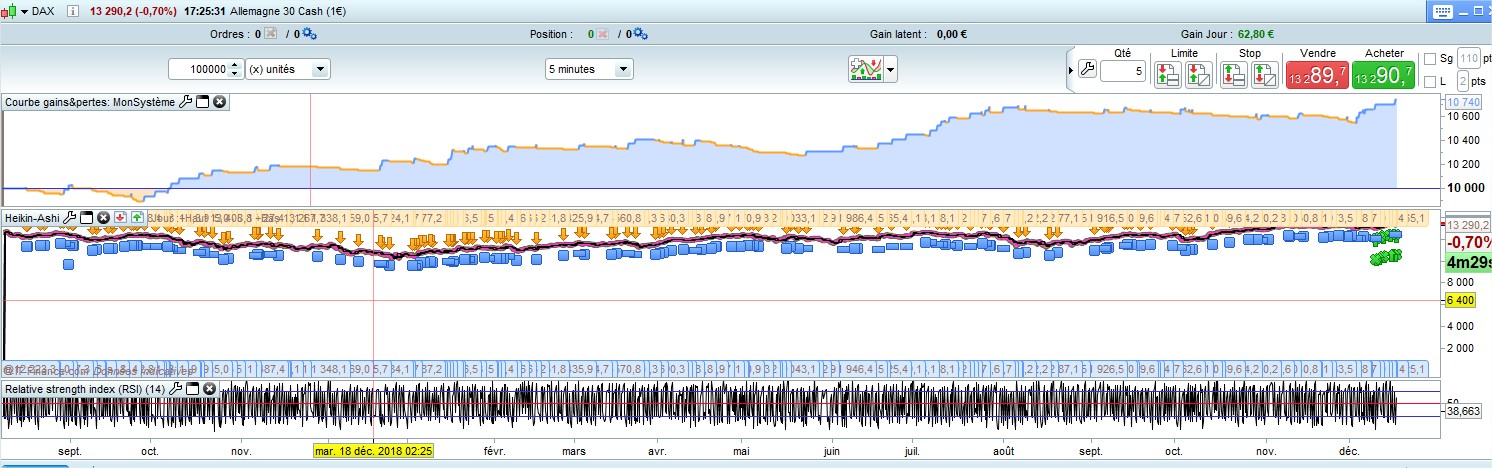This screenshot has width=1492, height=468.
Task: Click the L 2 pts field
Action: coord(1463,81)
